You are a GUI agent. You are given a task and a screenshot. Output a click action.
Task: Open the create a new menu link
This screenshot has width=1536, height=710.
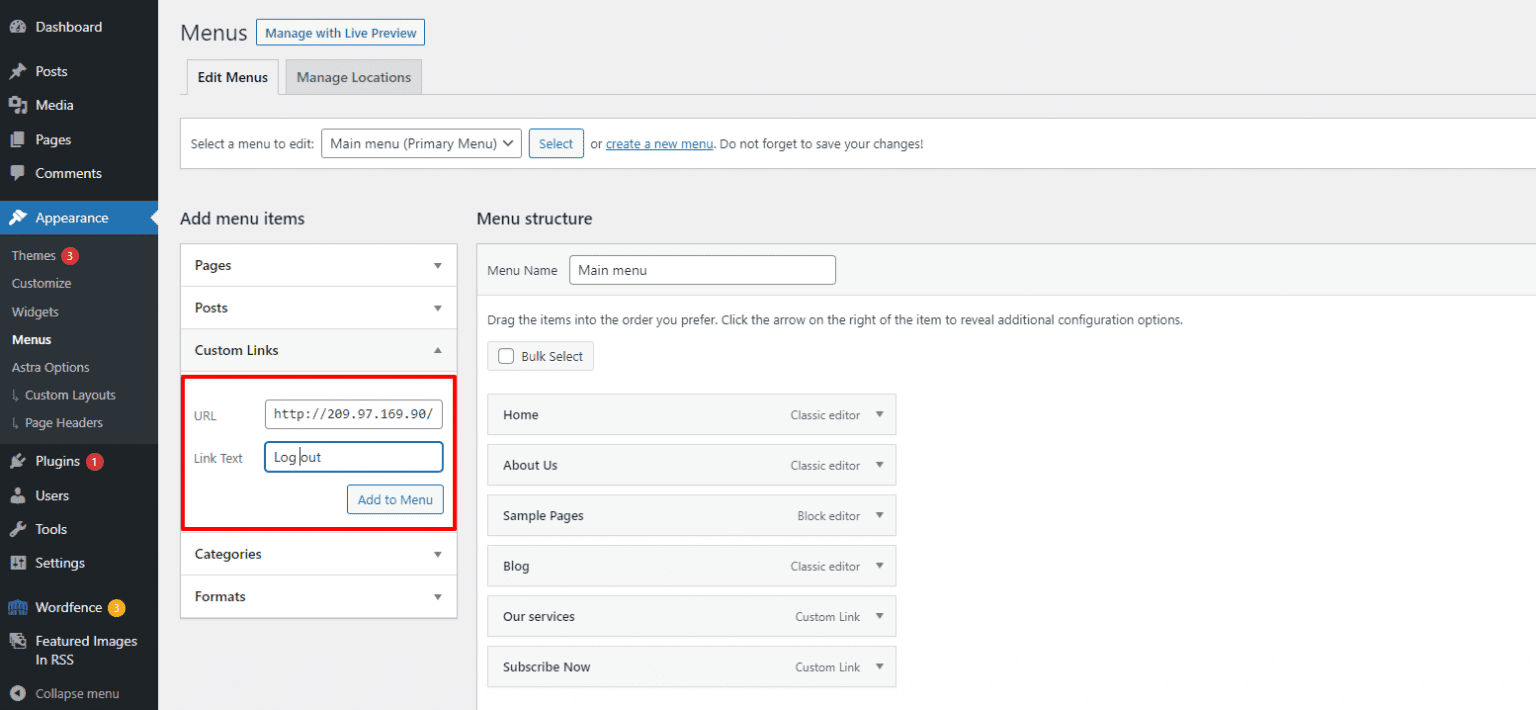[x=658, y=143]
